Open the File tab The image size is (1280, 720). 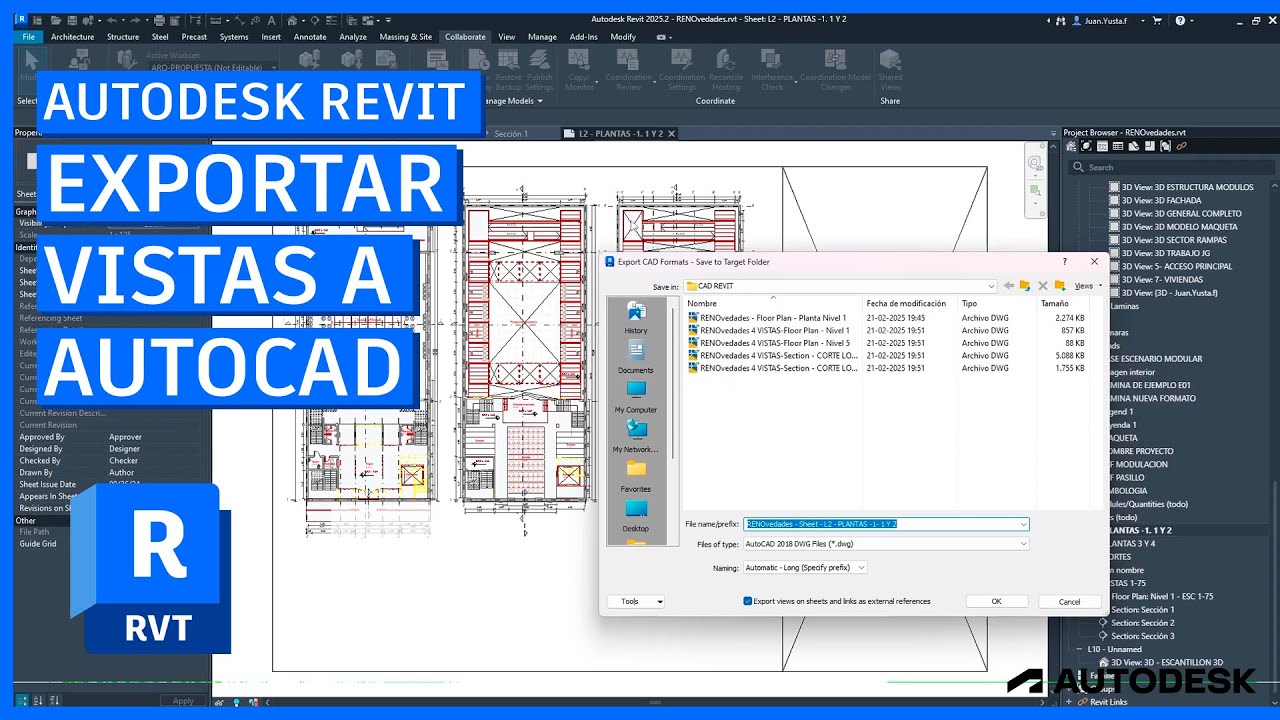(28, 37)
